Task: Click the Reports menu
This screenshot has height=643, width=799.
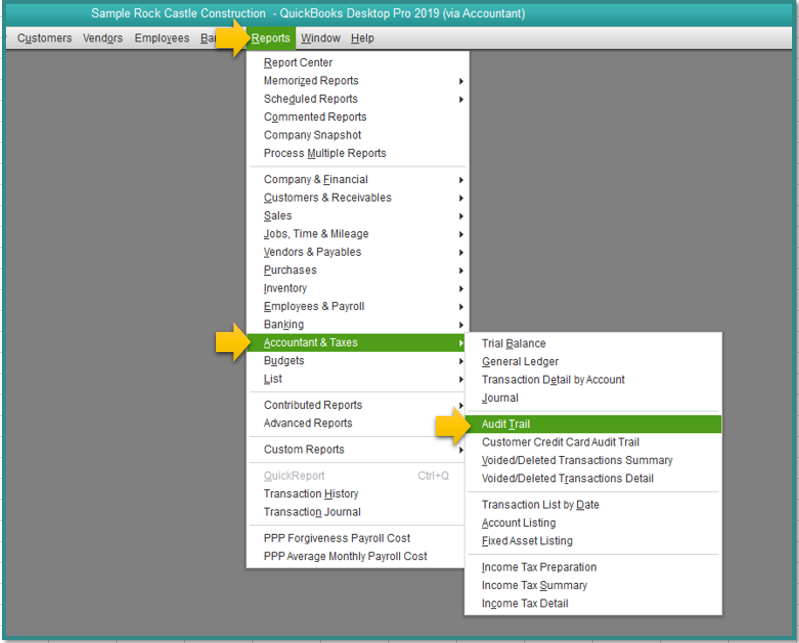Action: (x=271, y=38)
